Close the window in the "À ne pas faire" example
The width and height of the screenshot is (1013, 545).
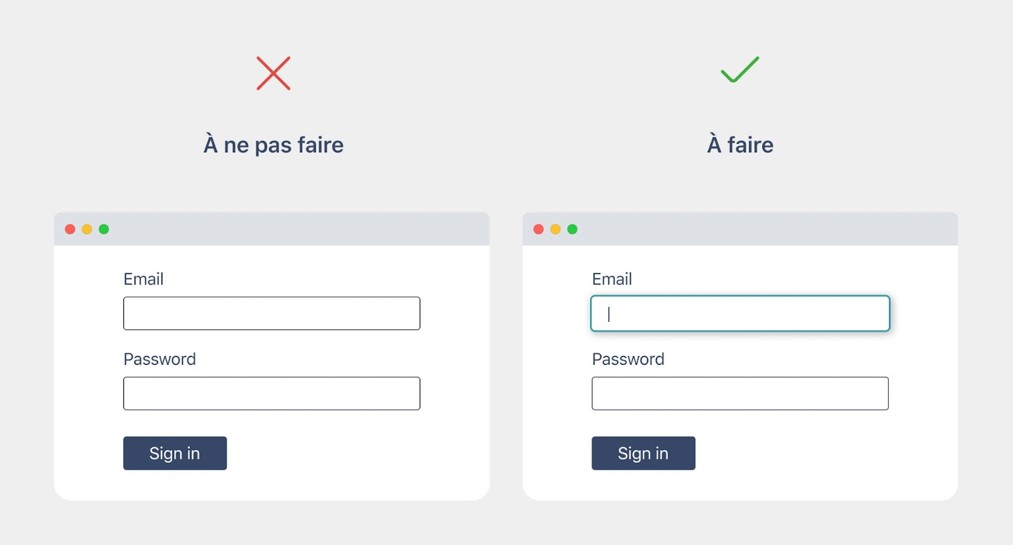[x=70, y=229]
